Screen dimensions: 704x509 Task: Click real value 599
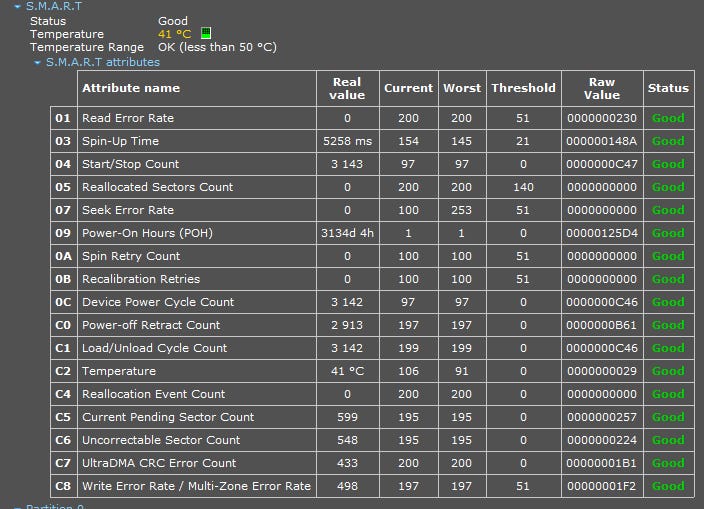(348, 417)
